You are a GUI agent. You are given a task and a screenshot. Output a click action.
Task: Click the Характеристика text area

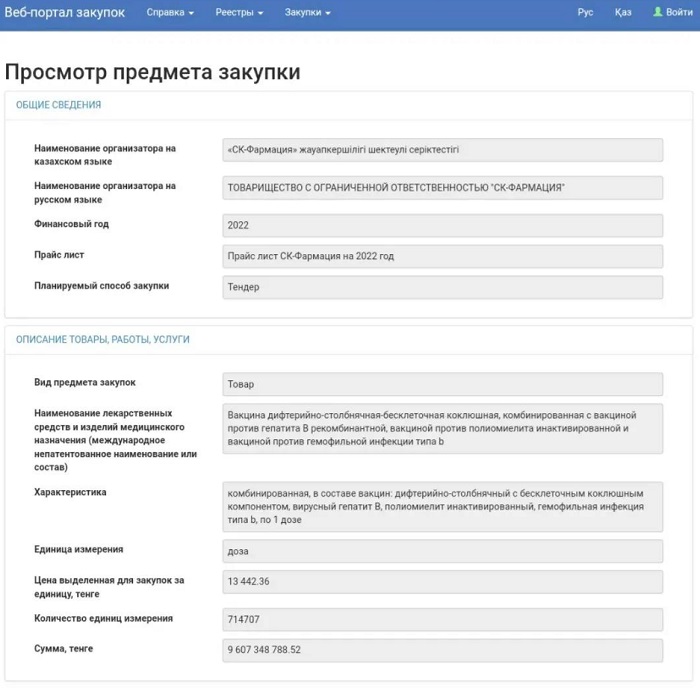(x=443, y=507)
